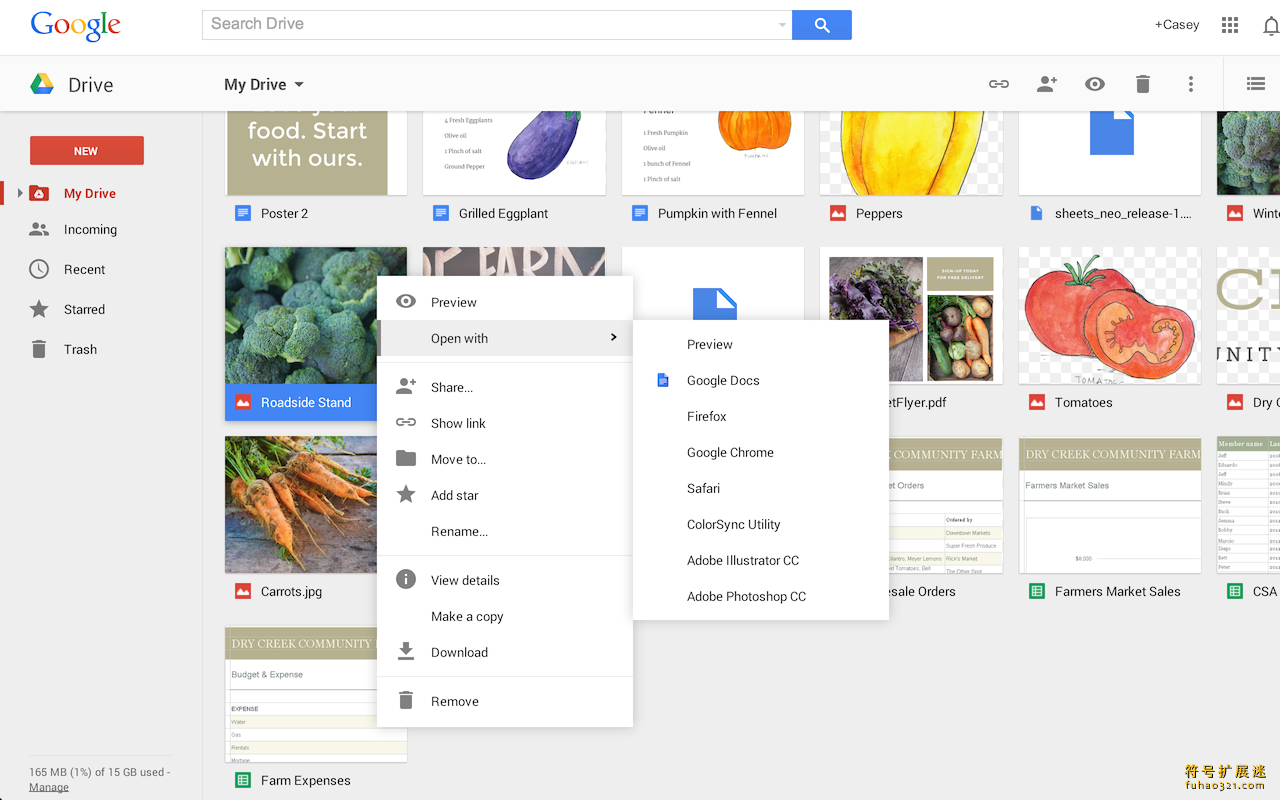
Task: Switch to list view
Action: (1256, 84)
